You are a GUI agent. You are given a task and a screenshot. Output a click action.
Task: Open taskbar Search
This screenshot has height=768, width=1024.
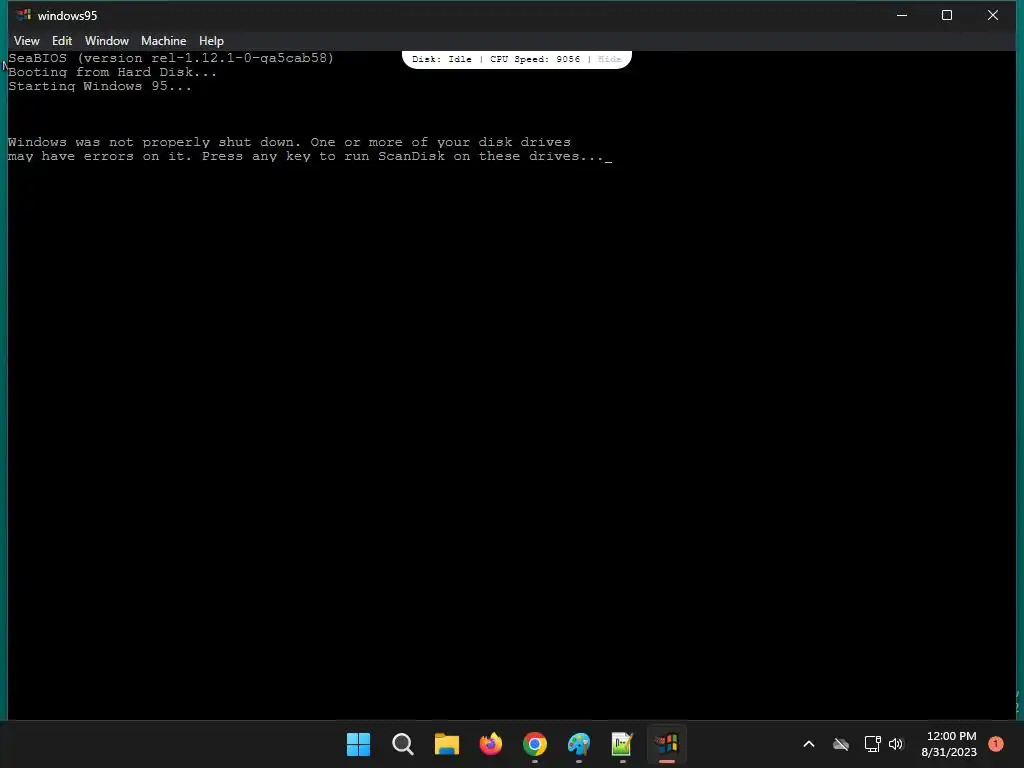[402, 744]
